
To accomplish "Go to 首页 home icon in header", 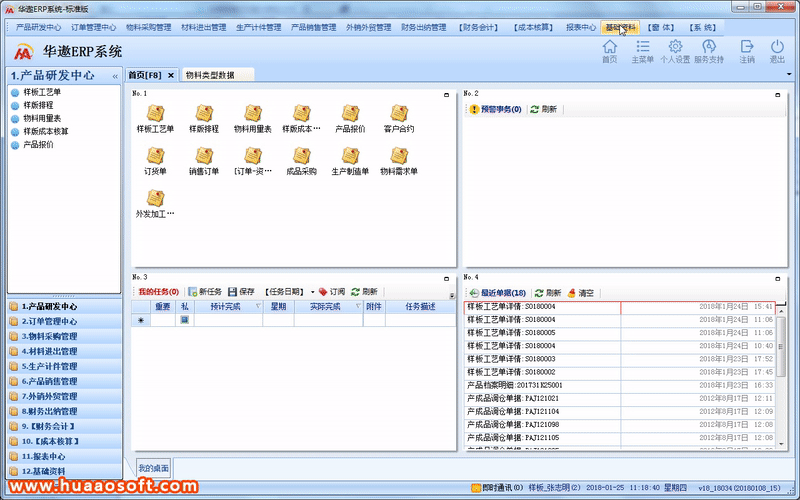I will (610, 52).
